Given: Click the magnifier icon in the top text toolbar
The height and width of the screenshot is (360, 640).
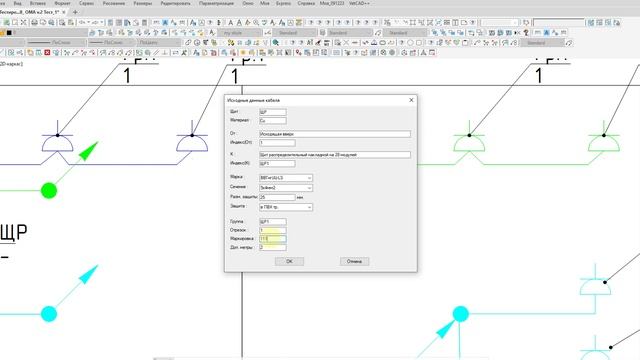Looking at the screenshot, I should [256, 22].
